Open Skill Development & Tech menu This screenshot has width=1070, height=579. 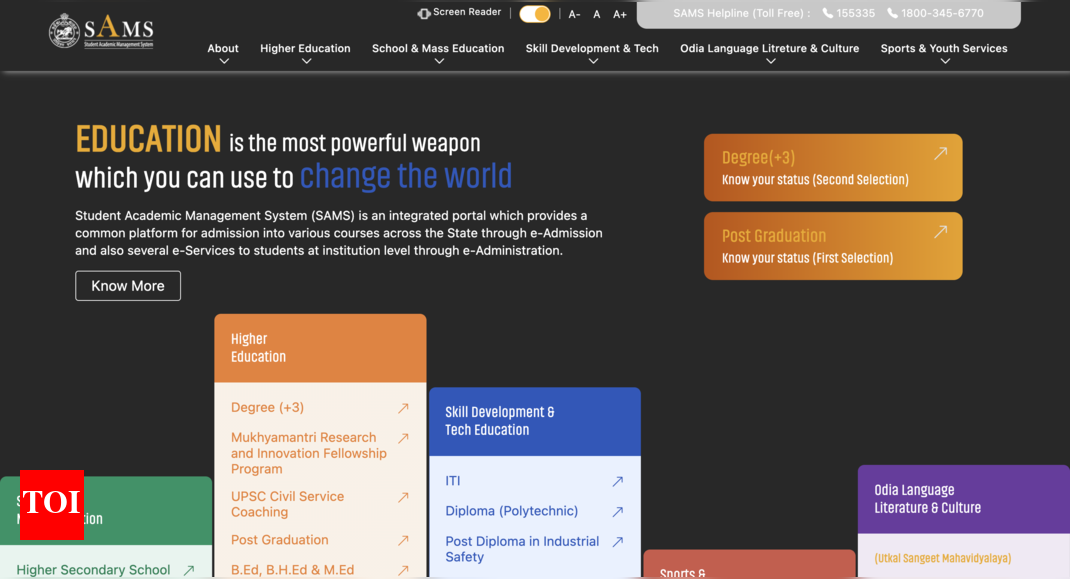click(x=592, y=53)
